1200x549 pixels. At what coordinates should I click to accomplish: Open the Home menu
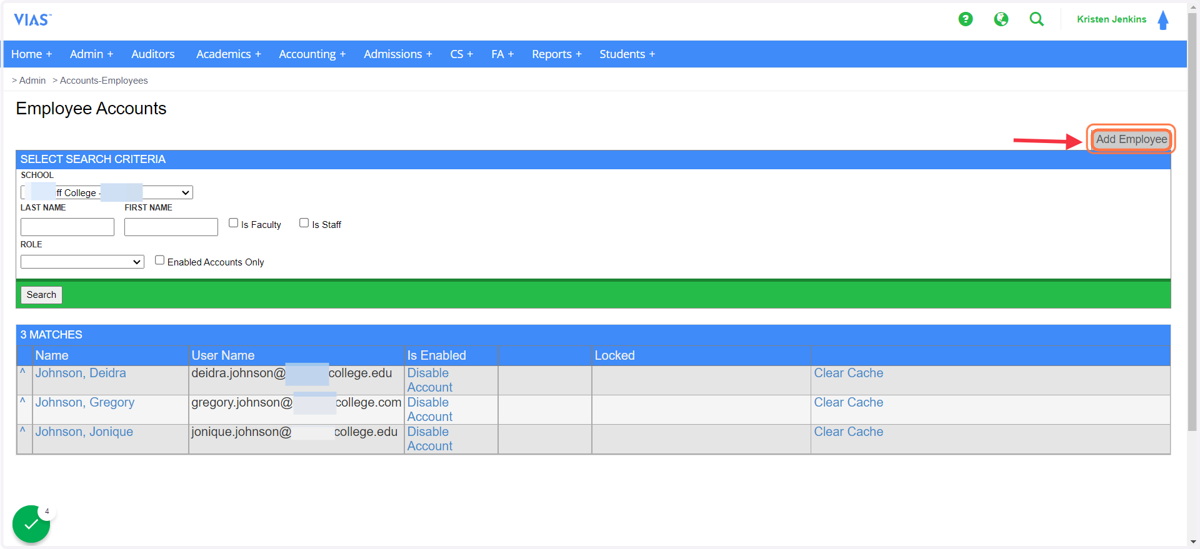point(31,54)
